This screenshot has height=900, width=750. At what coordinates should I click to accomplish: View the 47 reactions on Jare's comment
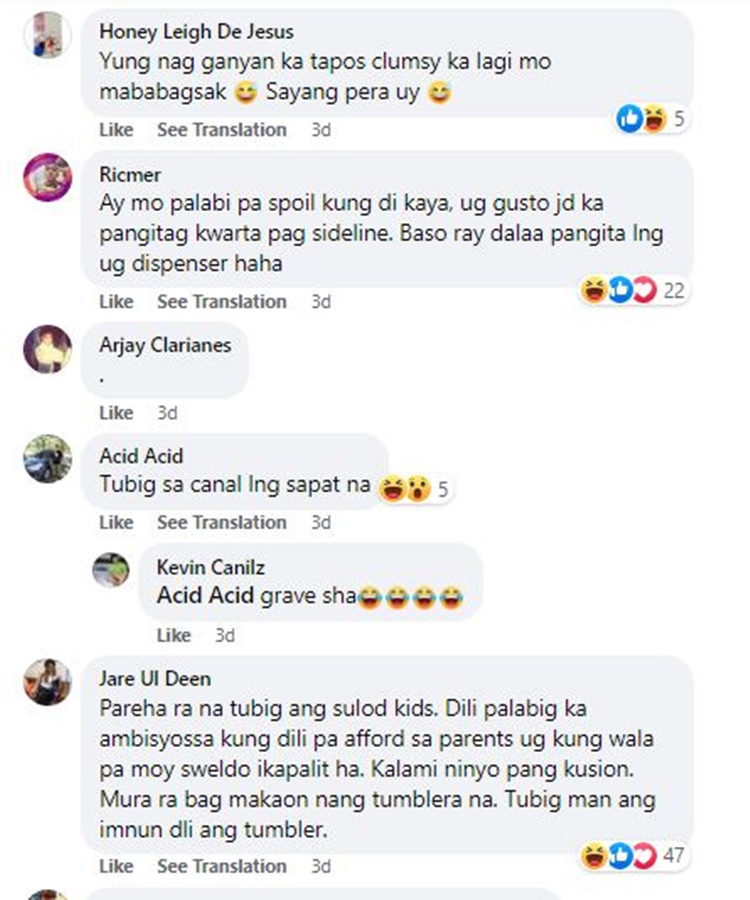coord(633,856)
